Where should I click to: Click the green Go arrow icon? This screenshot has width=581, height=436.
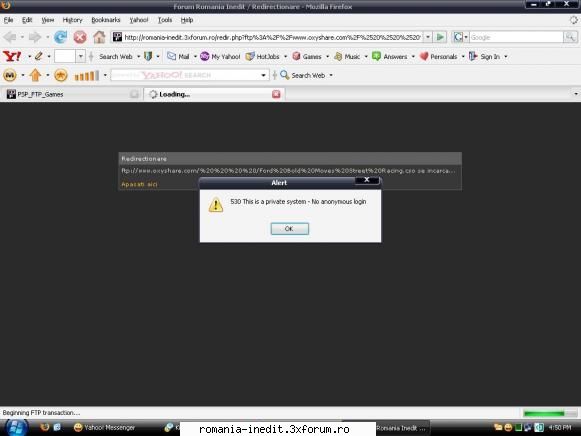coord(440,37)
